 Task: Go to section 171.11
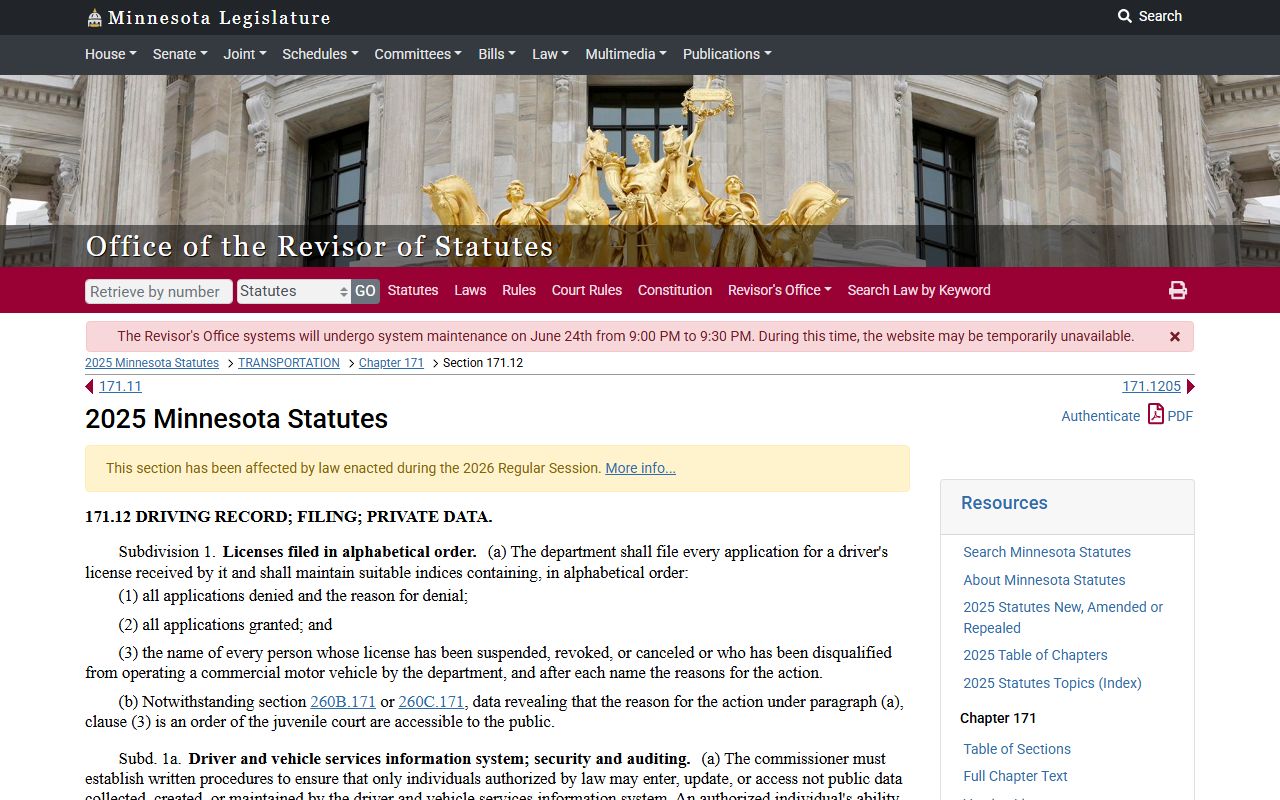[x=120, y=387]
